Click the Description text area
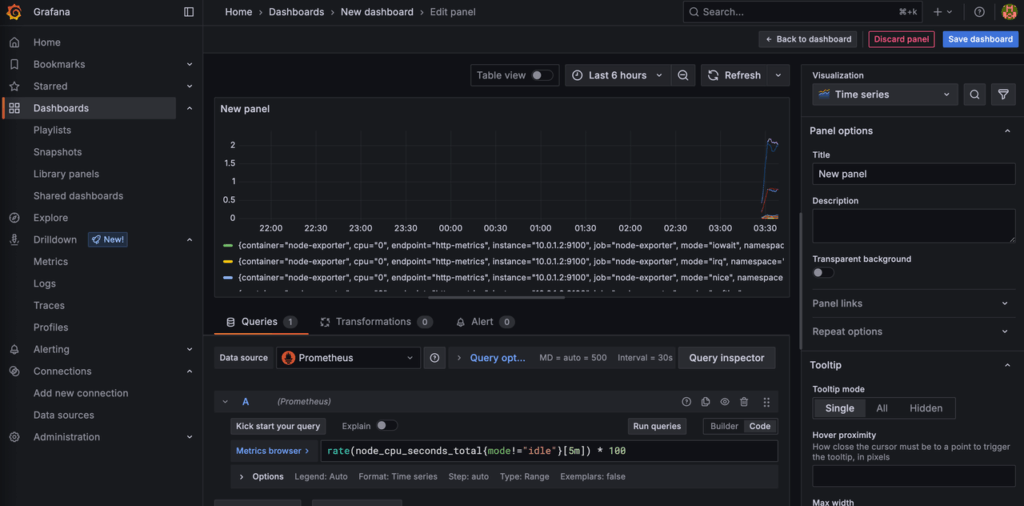The width and height of the screenshot is (1024, 506). pos(914,227)
